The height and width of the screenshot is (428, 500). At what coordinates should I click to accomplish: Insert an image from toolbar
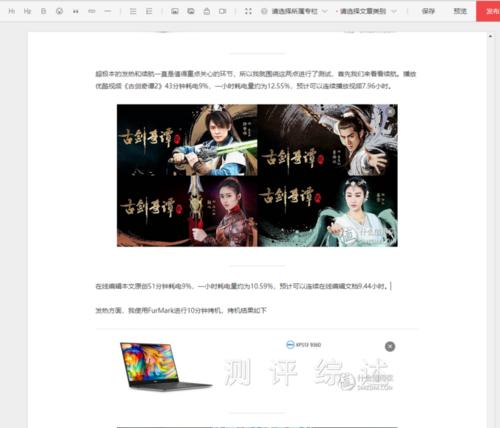click(175, 11)
